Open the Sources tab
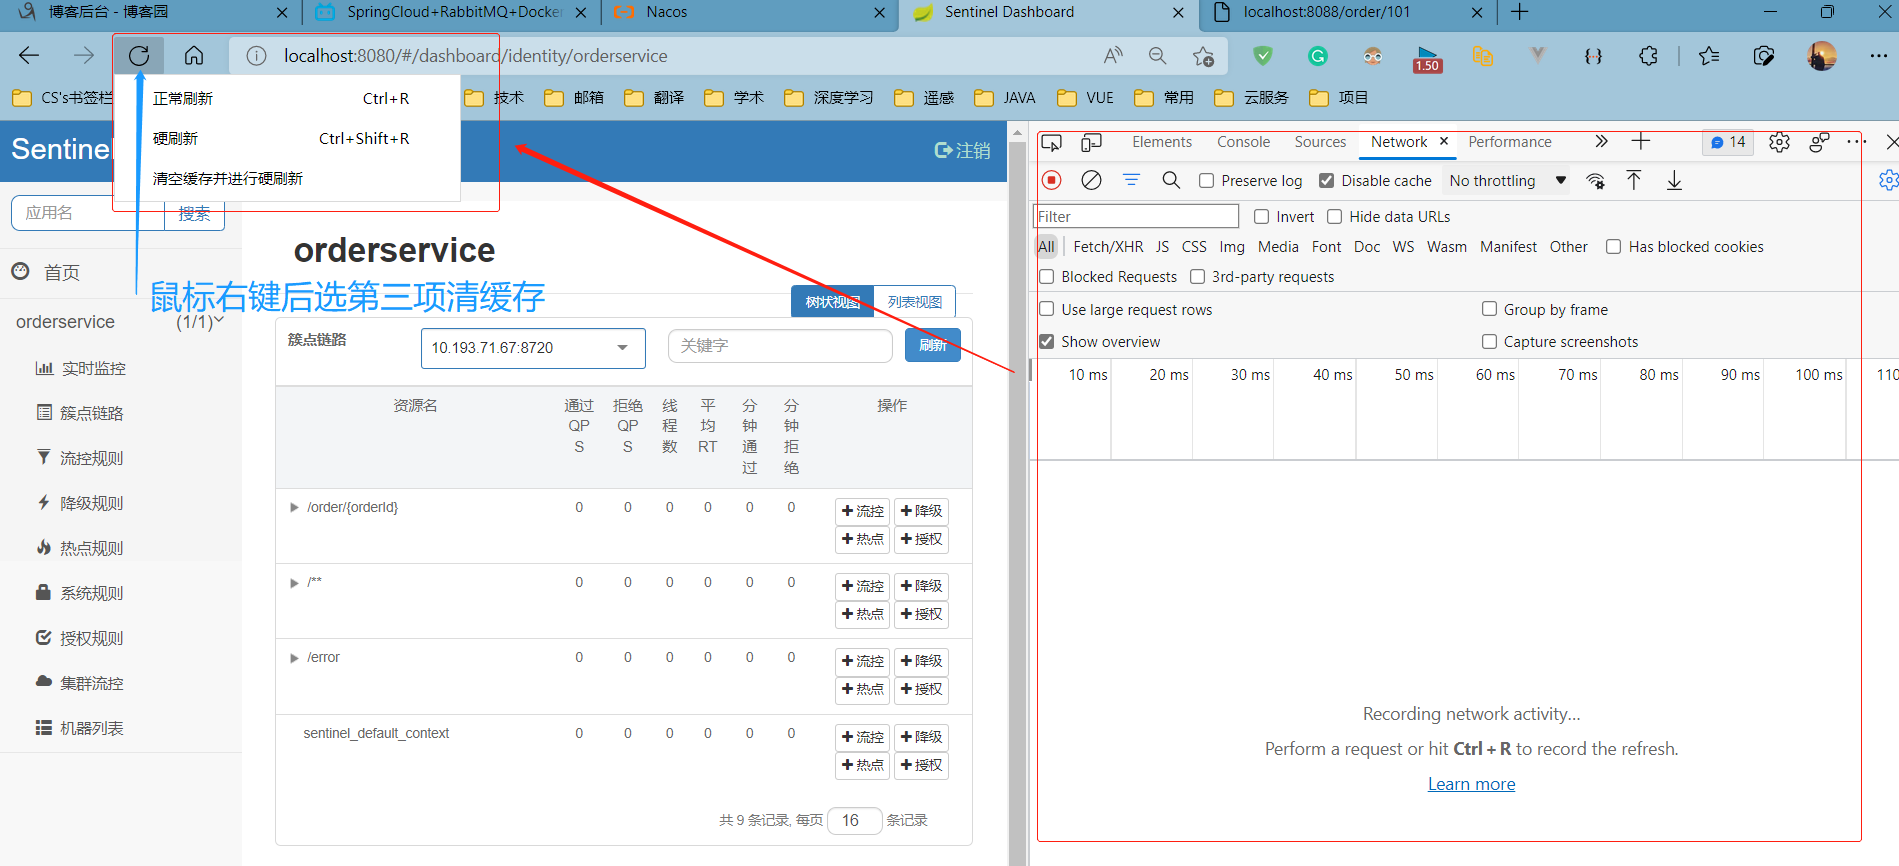The image size is (1899, 866). [1320, 142]
